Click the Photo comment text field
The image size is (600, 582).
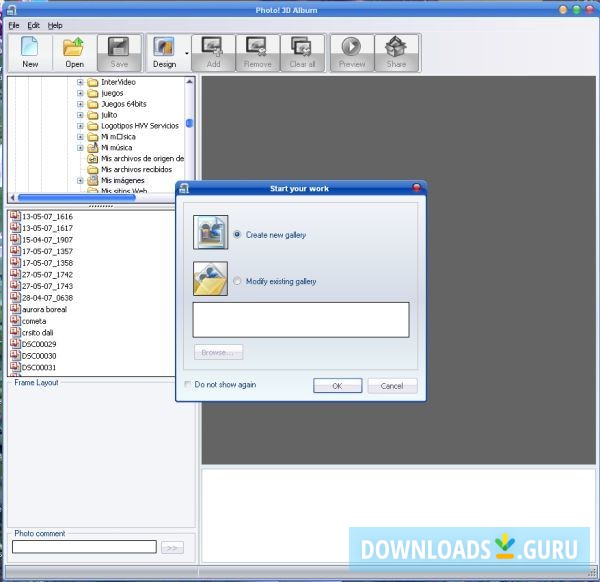click(84, 547)
